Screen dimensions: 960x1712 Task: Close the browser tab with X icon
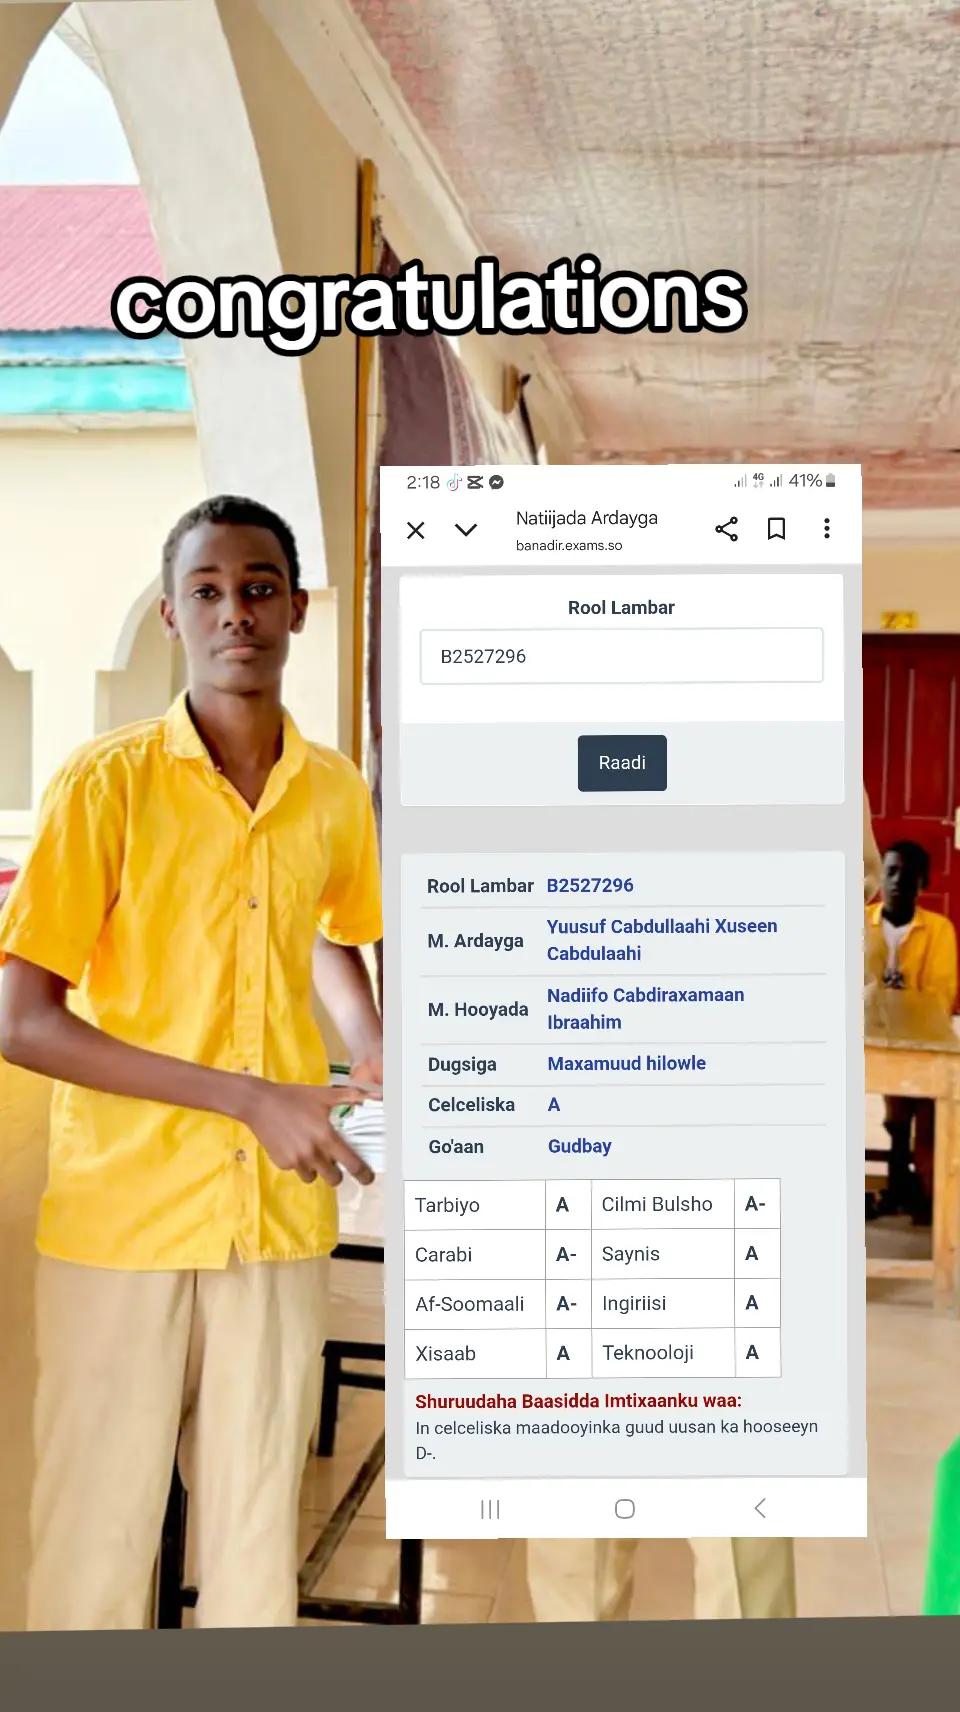pos(416,530)
